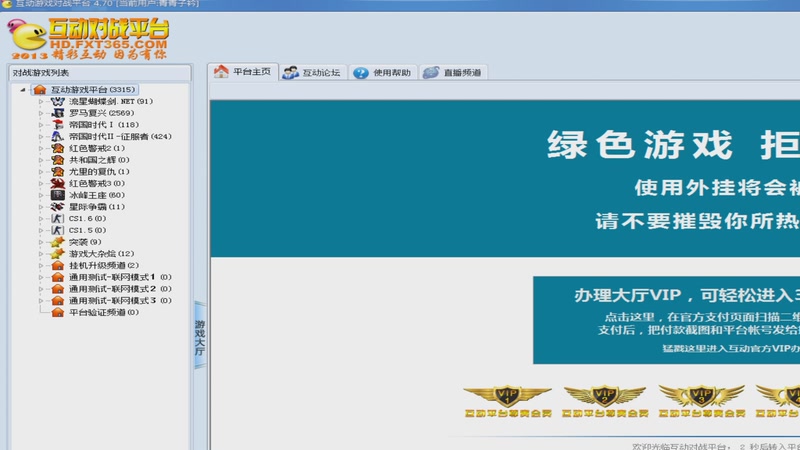Screen dimensions: 800x450
Task: Select the 冰峰王座 (60) row
Action: [97, 195]
